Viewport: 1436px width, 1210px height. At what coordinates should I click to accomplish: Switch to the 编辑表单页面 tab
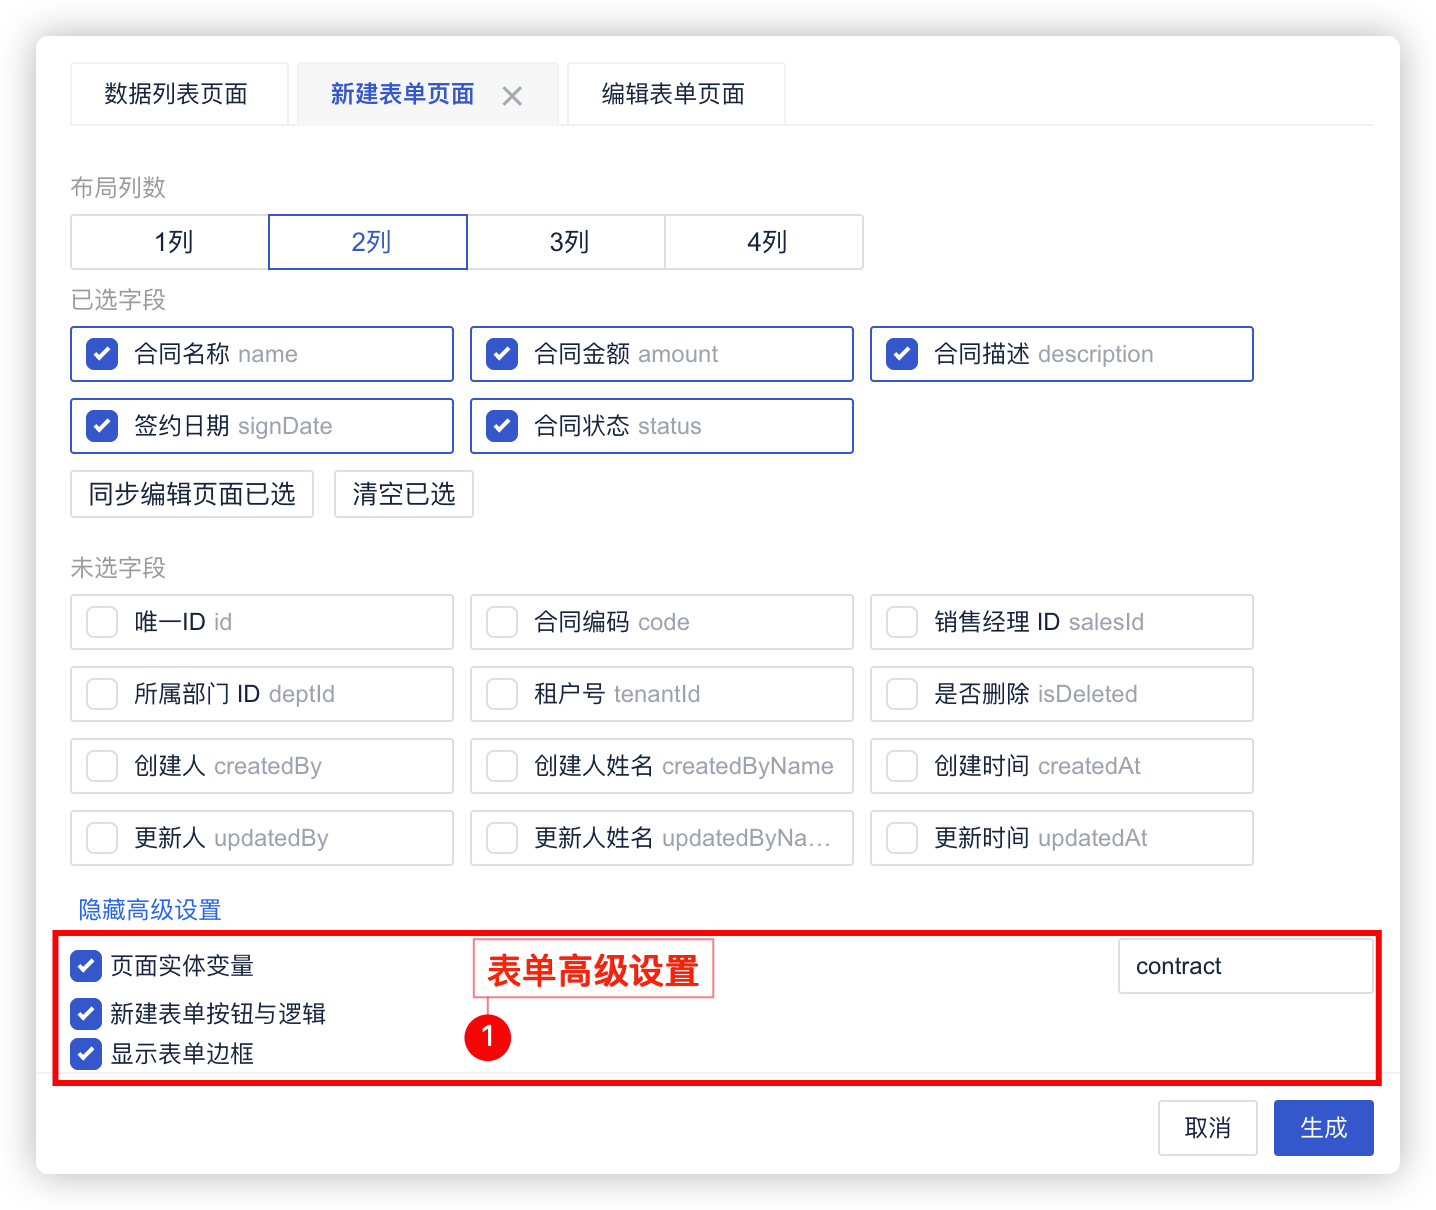pos(674,93)
